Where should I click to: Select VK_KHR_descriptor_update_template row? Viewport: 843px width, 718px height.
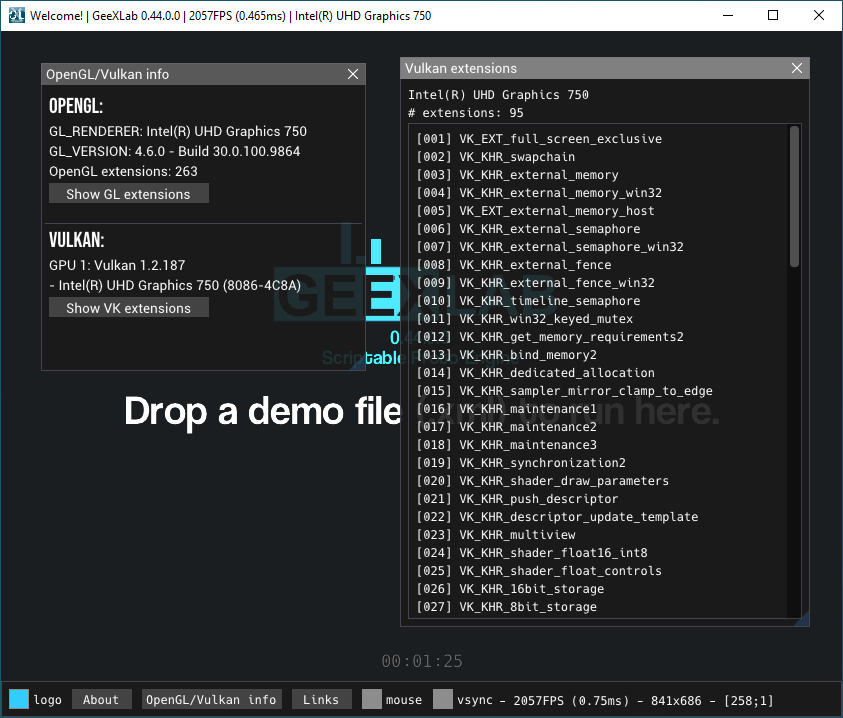click(x=558, y=517)
